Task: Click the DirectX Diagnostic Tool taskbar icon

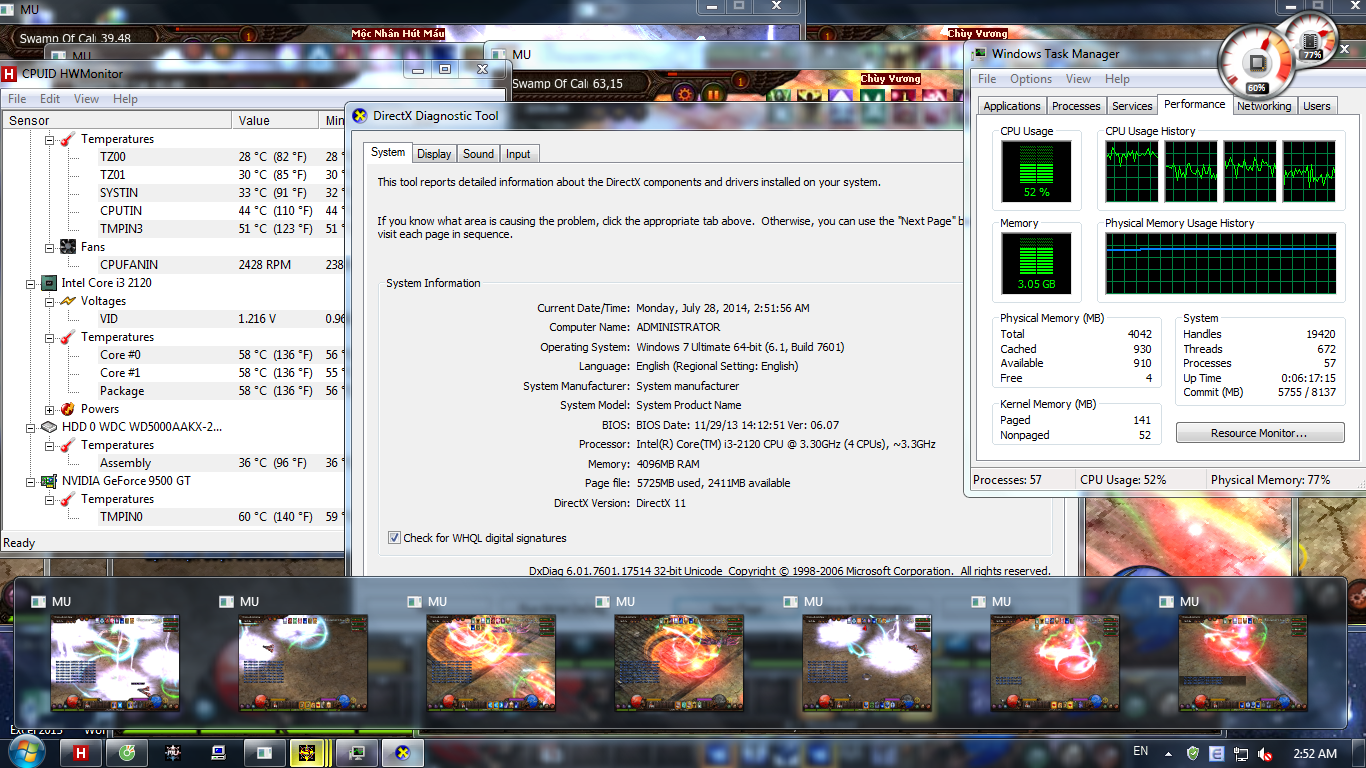Action: click(x=403, y=753)
